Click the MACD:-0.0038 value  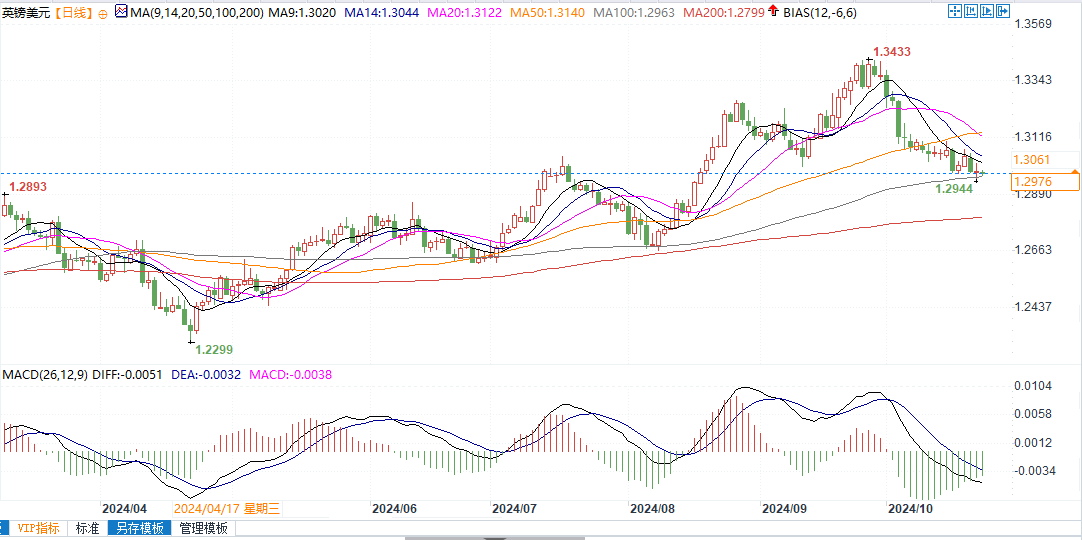[x=291, y=375]
